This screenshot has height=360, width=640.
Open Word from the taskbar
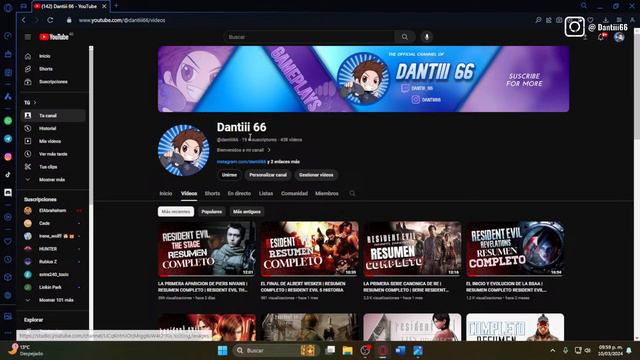click(400, 351)
